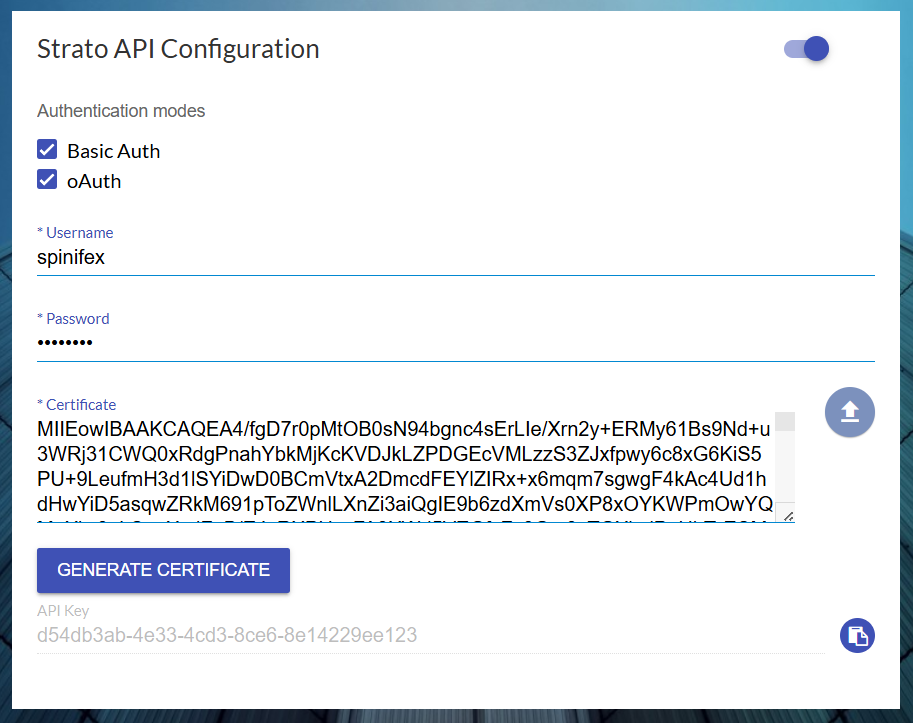
Task: Click the Basic Auth label text
Action: (113, 151)
